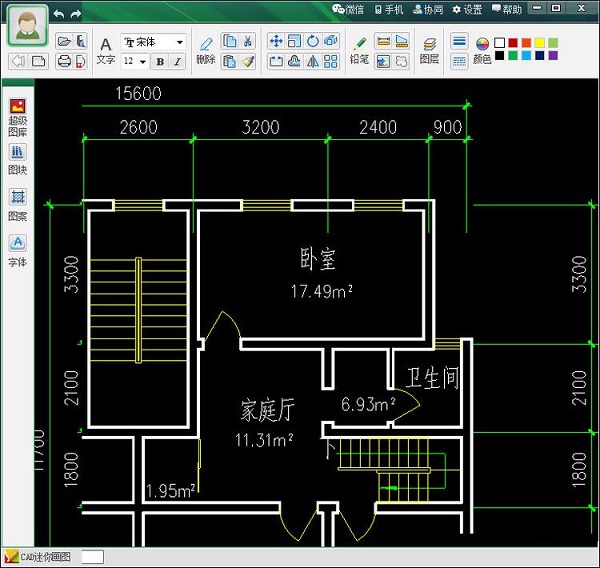The width and height of the screenshot is (600, 568).
Task: Open the 图层 layers panel
Action: tap(429, 49)
